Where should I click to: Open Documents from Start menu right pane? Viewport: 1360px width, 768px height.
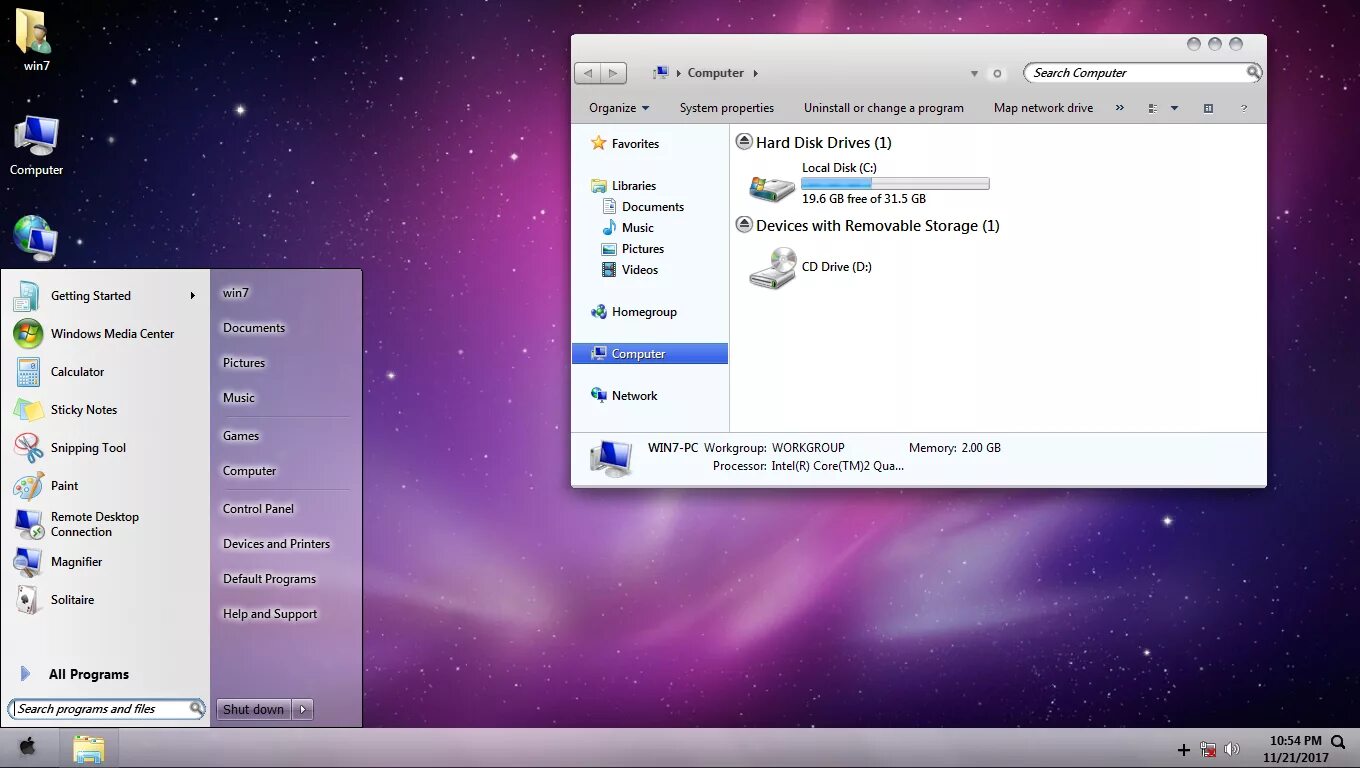(254, 328)
